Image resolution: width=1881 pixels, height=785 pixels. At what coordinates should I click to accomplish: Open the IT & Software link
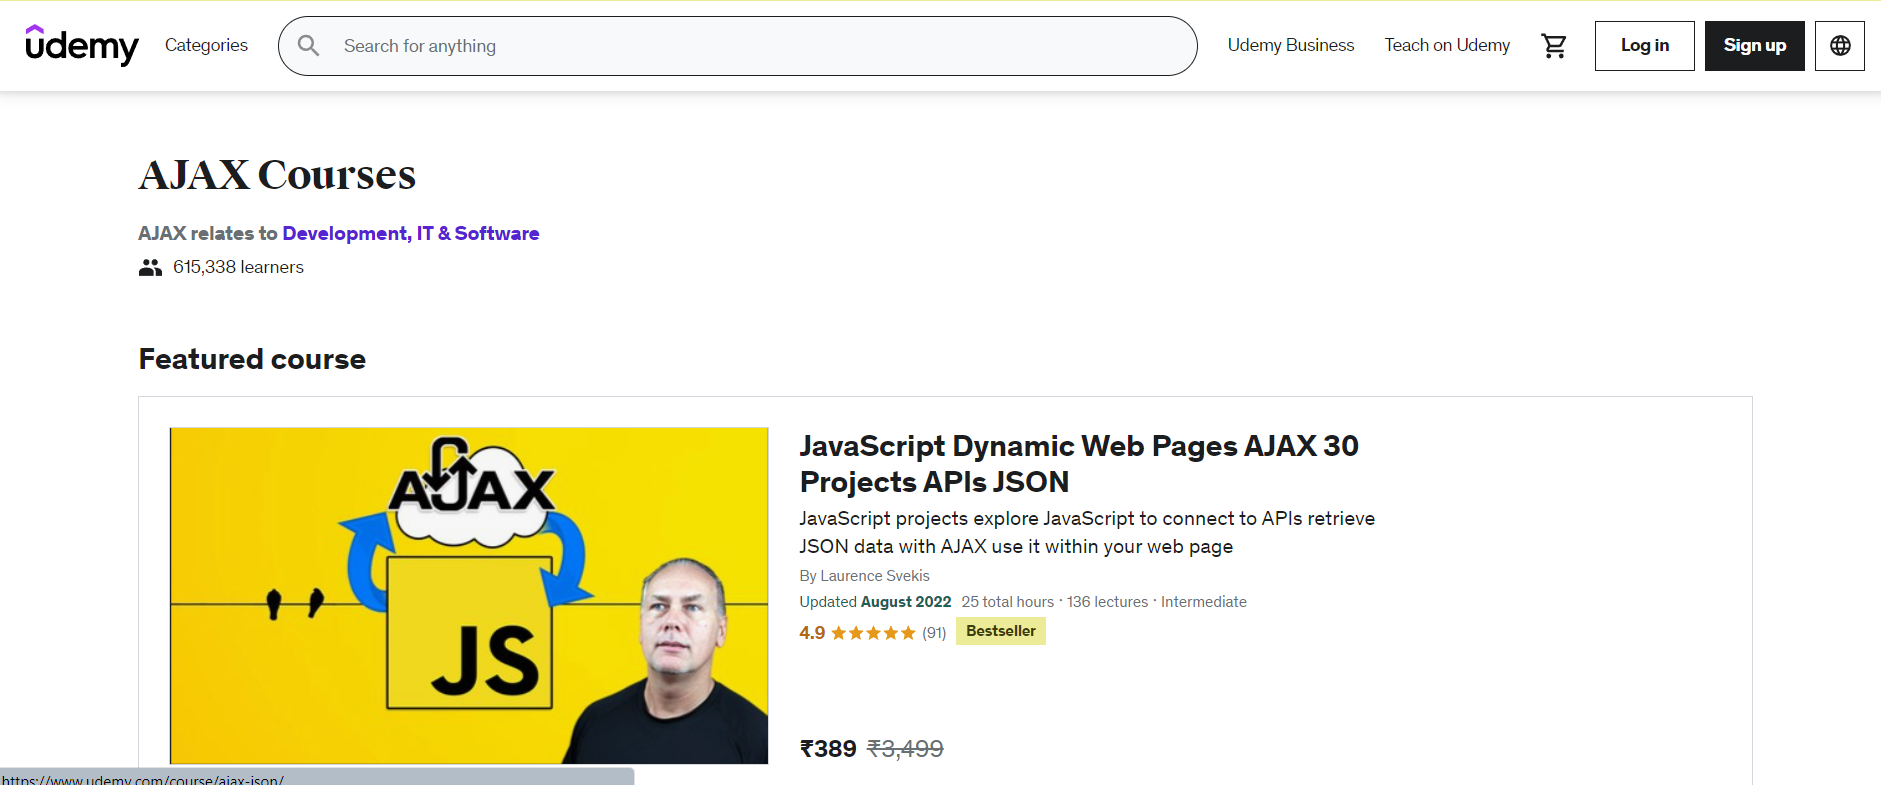[478, 233]
